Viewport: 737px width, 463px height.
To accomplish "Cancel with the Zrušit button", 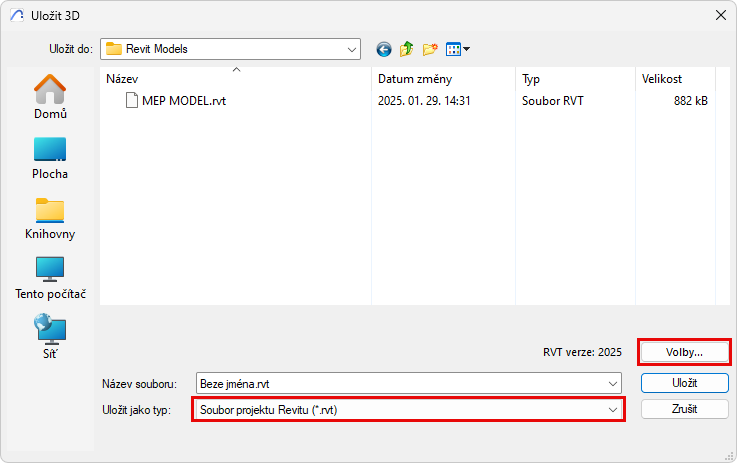I will pos(685,409).
